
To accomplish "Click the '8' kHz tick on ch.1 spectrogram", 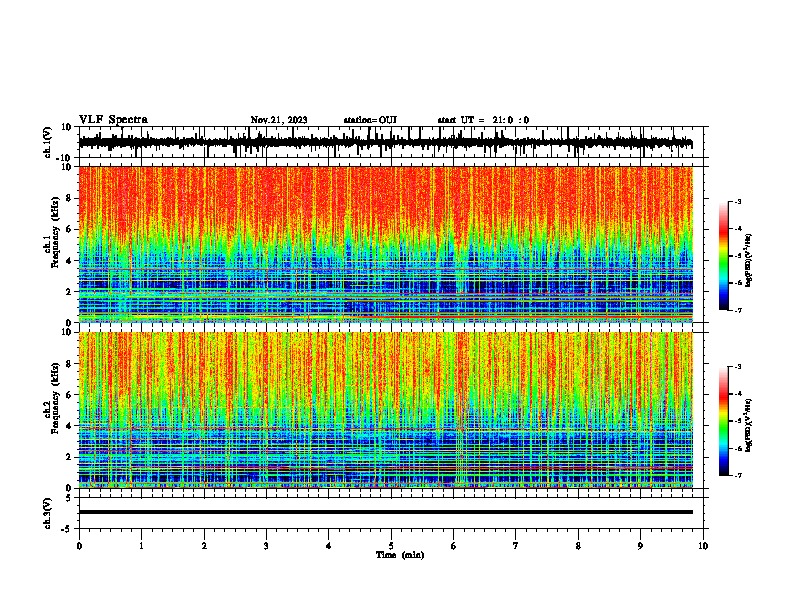I will click(70, 198).
